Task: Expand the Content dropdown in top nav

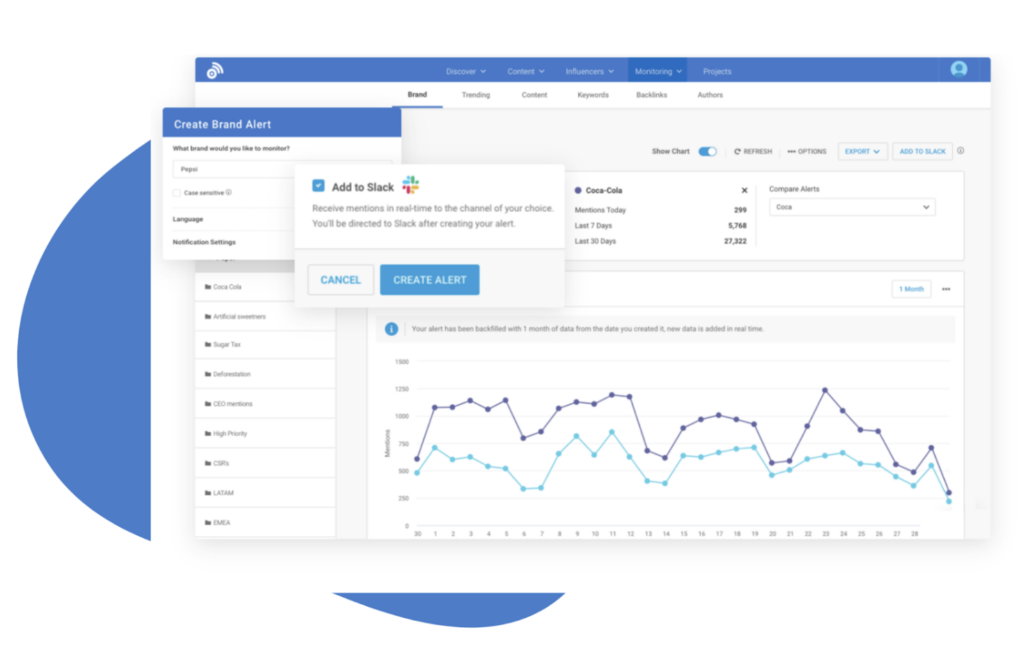Action: pos(526,71)
